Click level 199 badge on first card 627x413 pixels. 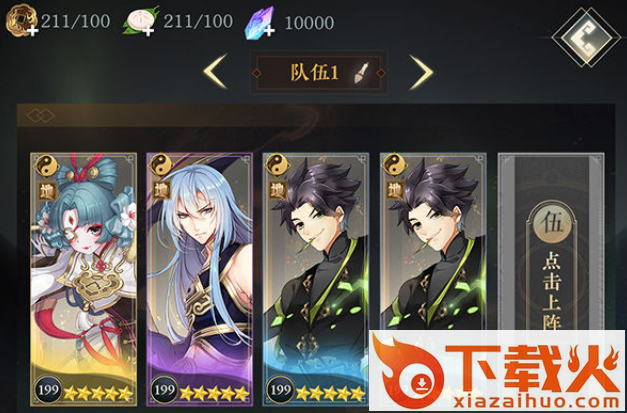click(x=48, y=390)
